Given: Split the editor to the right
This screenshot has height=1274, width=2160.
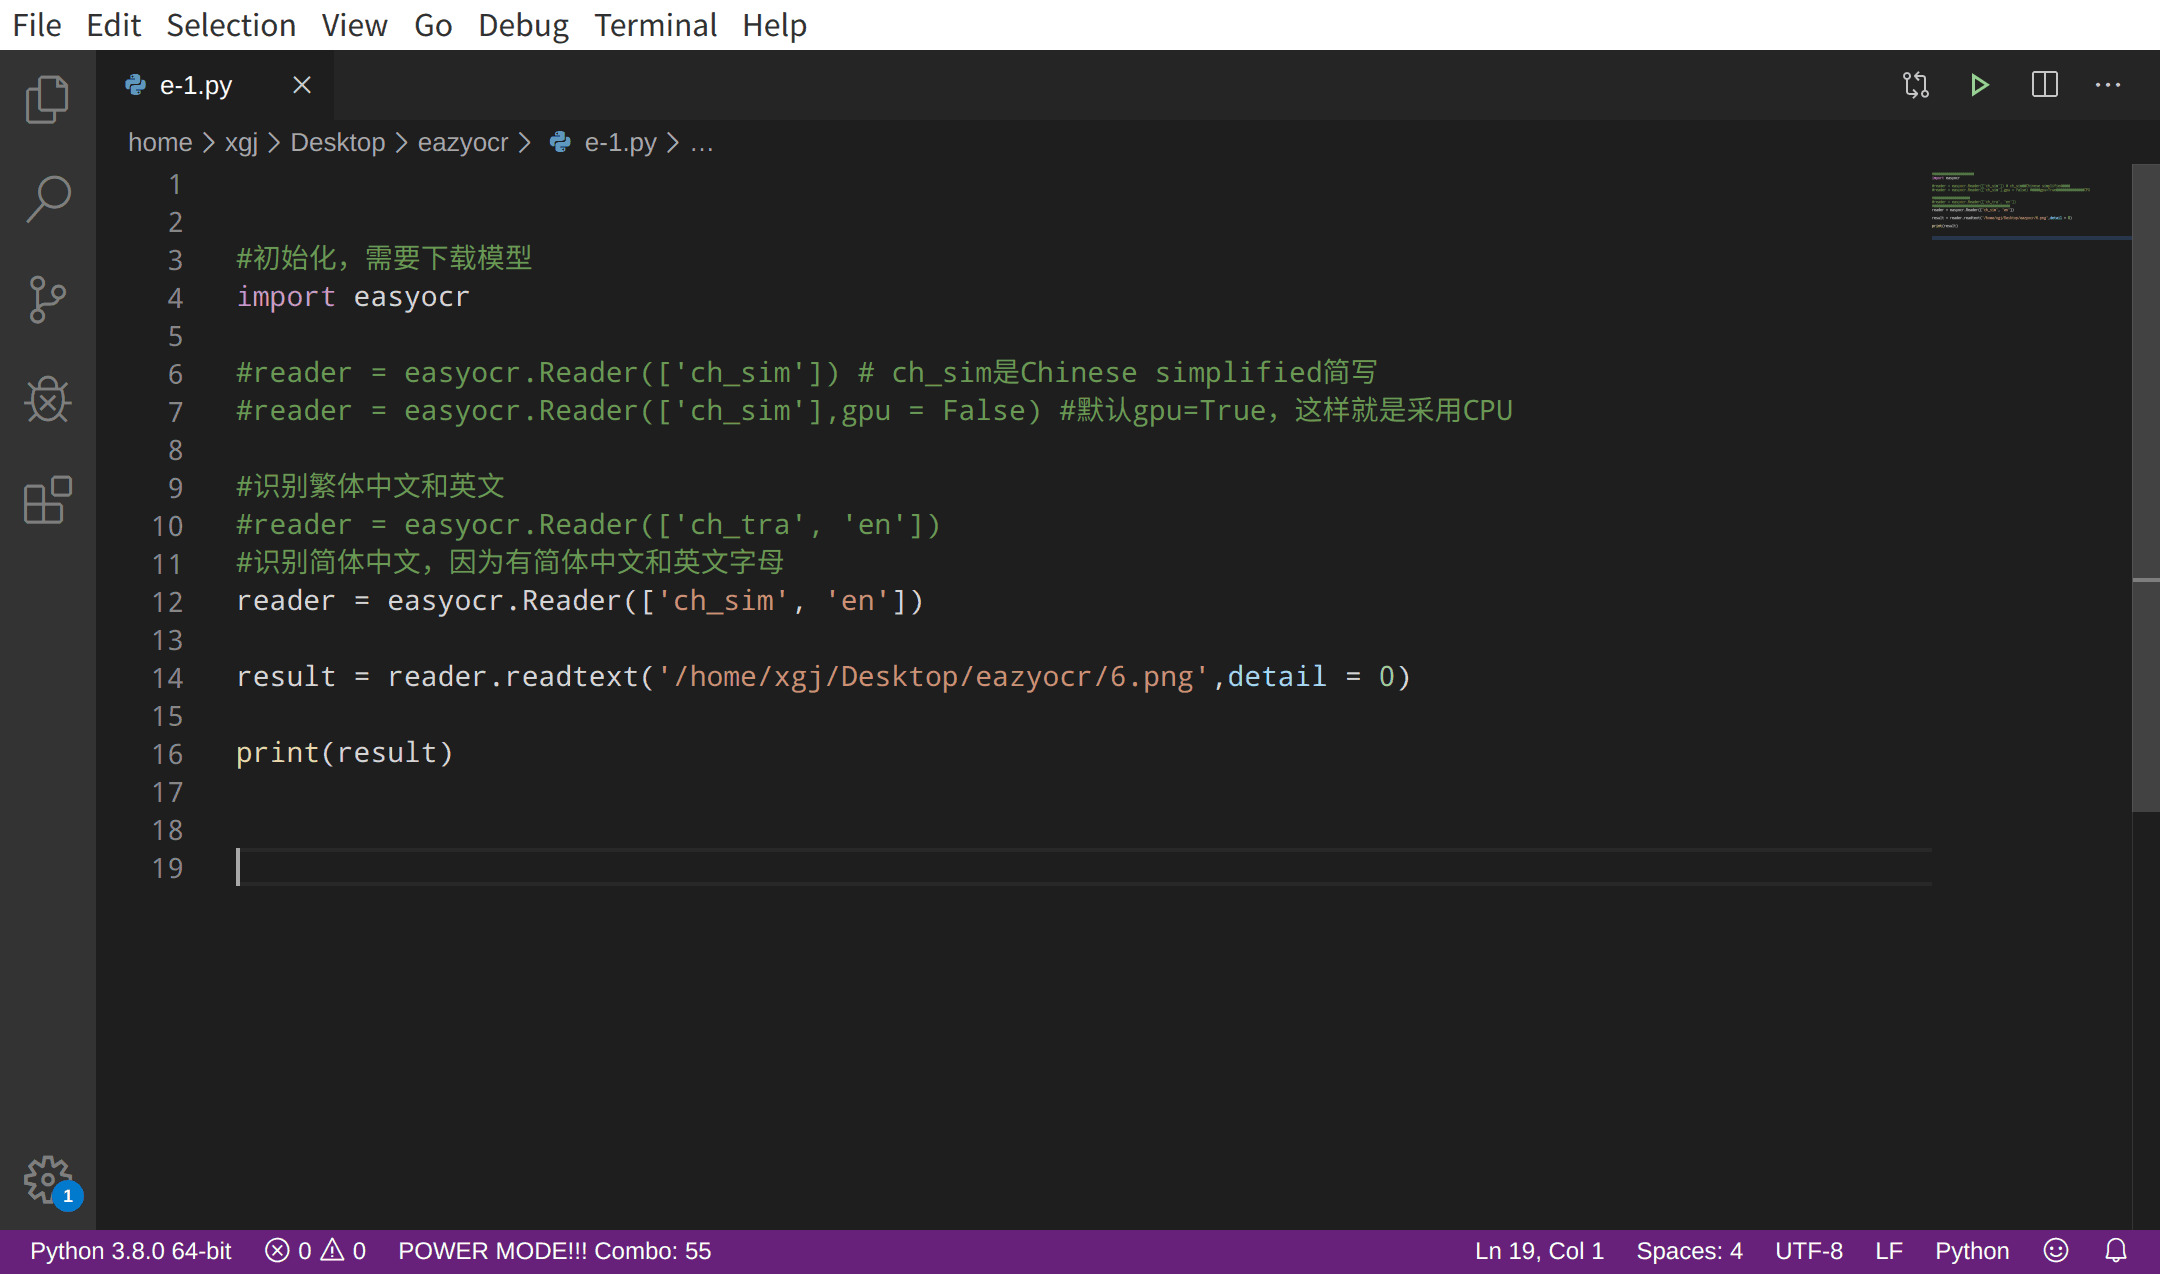Looking at the screenshot, I should point(2044,85).
